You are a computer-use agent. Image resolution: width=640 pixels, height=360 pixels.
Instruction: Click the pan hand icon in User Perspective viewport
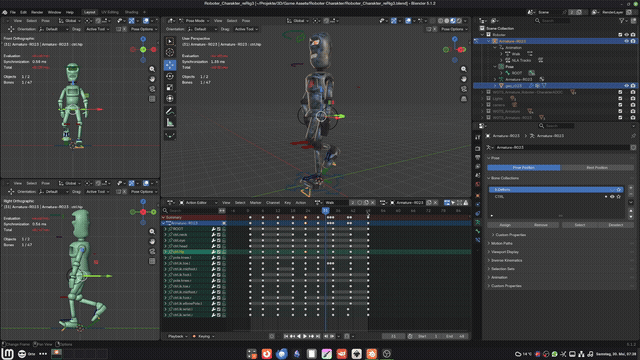pyautogui.click(x=464, y=79)
